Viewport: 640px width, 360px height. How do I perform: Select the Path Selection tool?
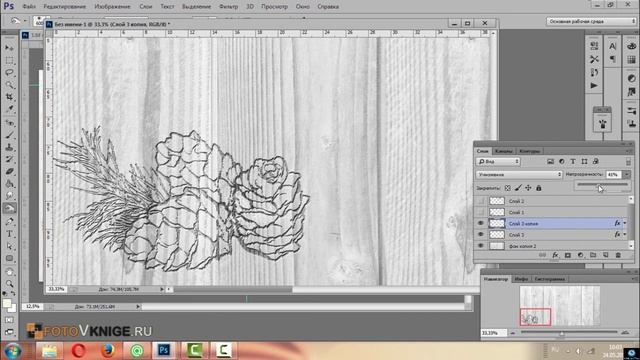pos(9,247)
